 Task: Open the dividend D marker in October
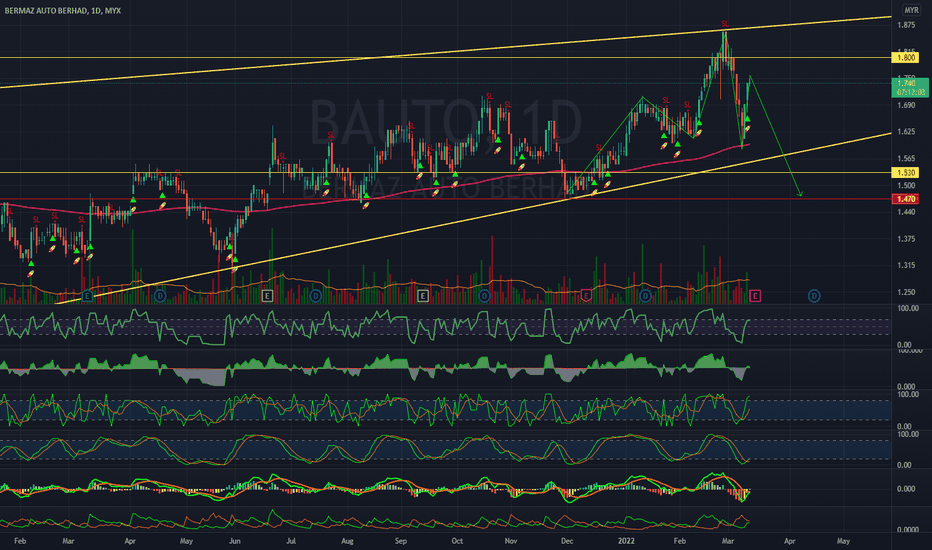484,296
